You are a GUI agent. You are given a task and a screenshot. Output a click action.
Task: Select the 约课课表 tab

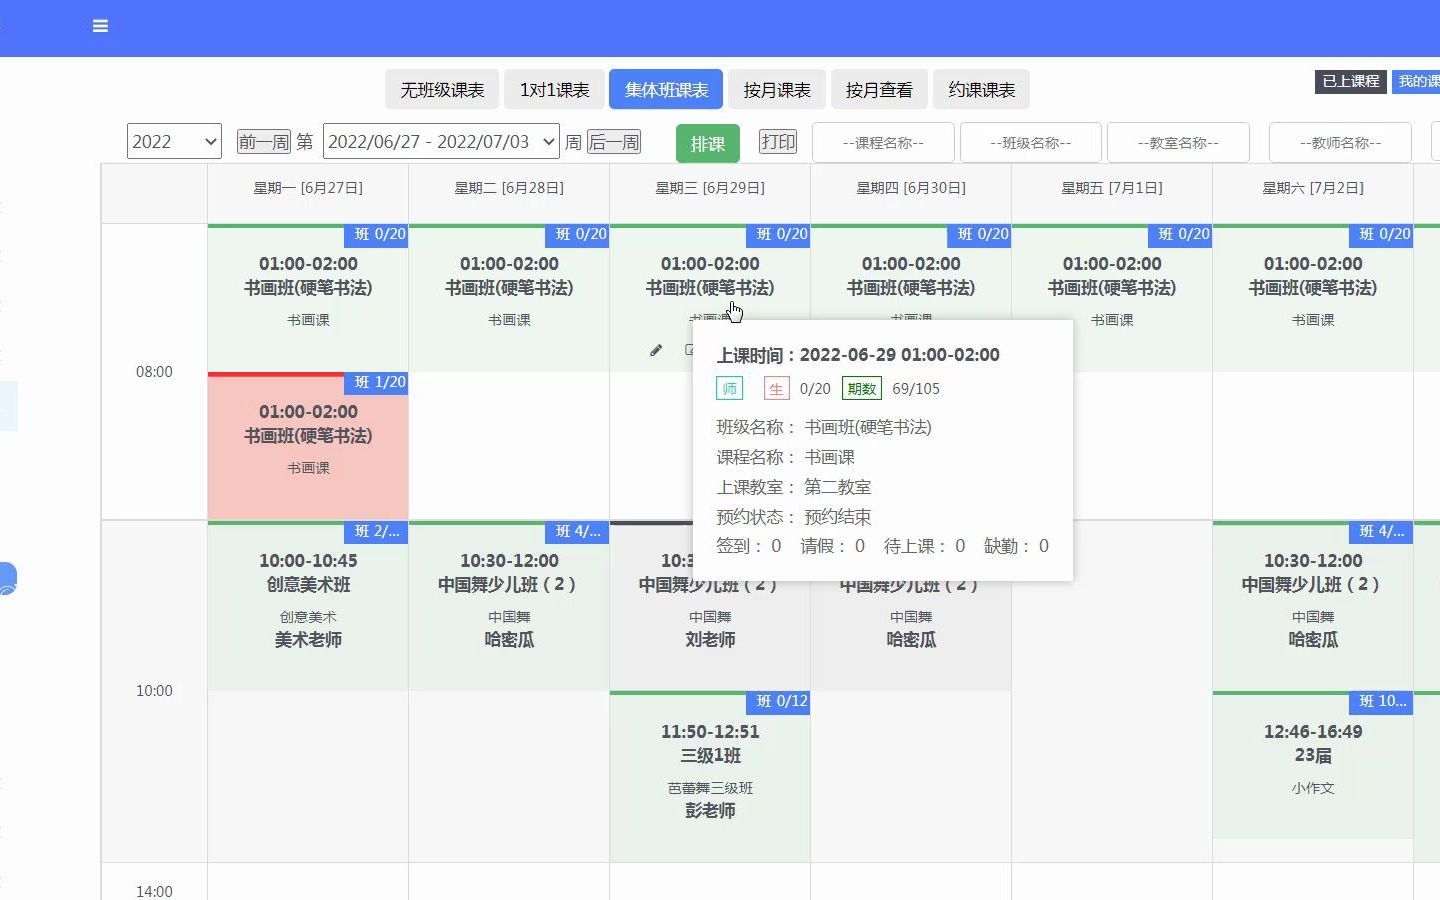981,90
